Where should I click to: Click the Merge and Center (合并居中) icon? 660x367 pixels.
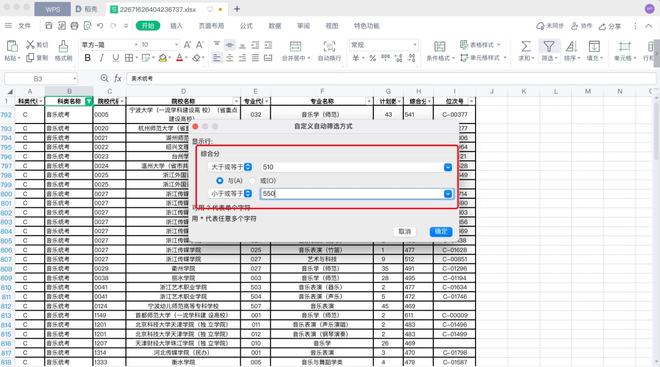tap(295, 46)
